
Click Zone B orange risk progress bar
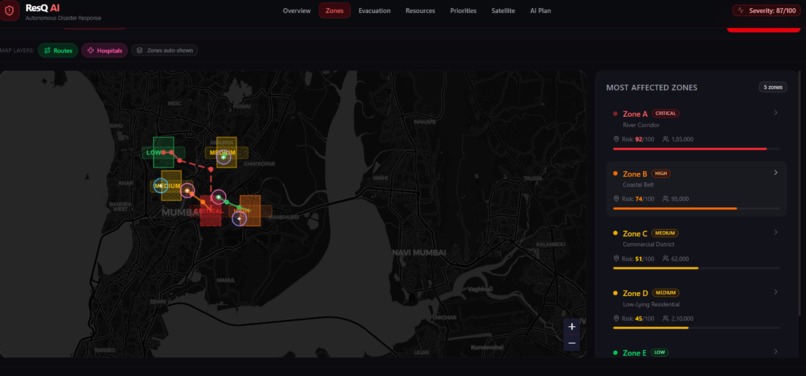click(696, 208)
